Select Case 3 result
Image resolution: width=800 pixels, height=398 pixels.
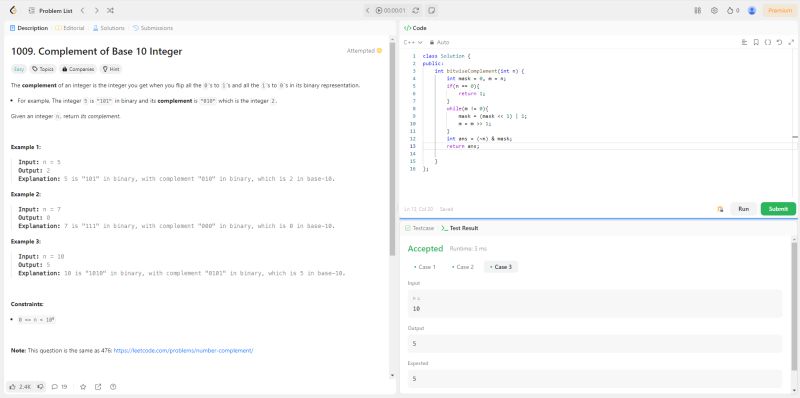click(x=501, y=267)
